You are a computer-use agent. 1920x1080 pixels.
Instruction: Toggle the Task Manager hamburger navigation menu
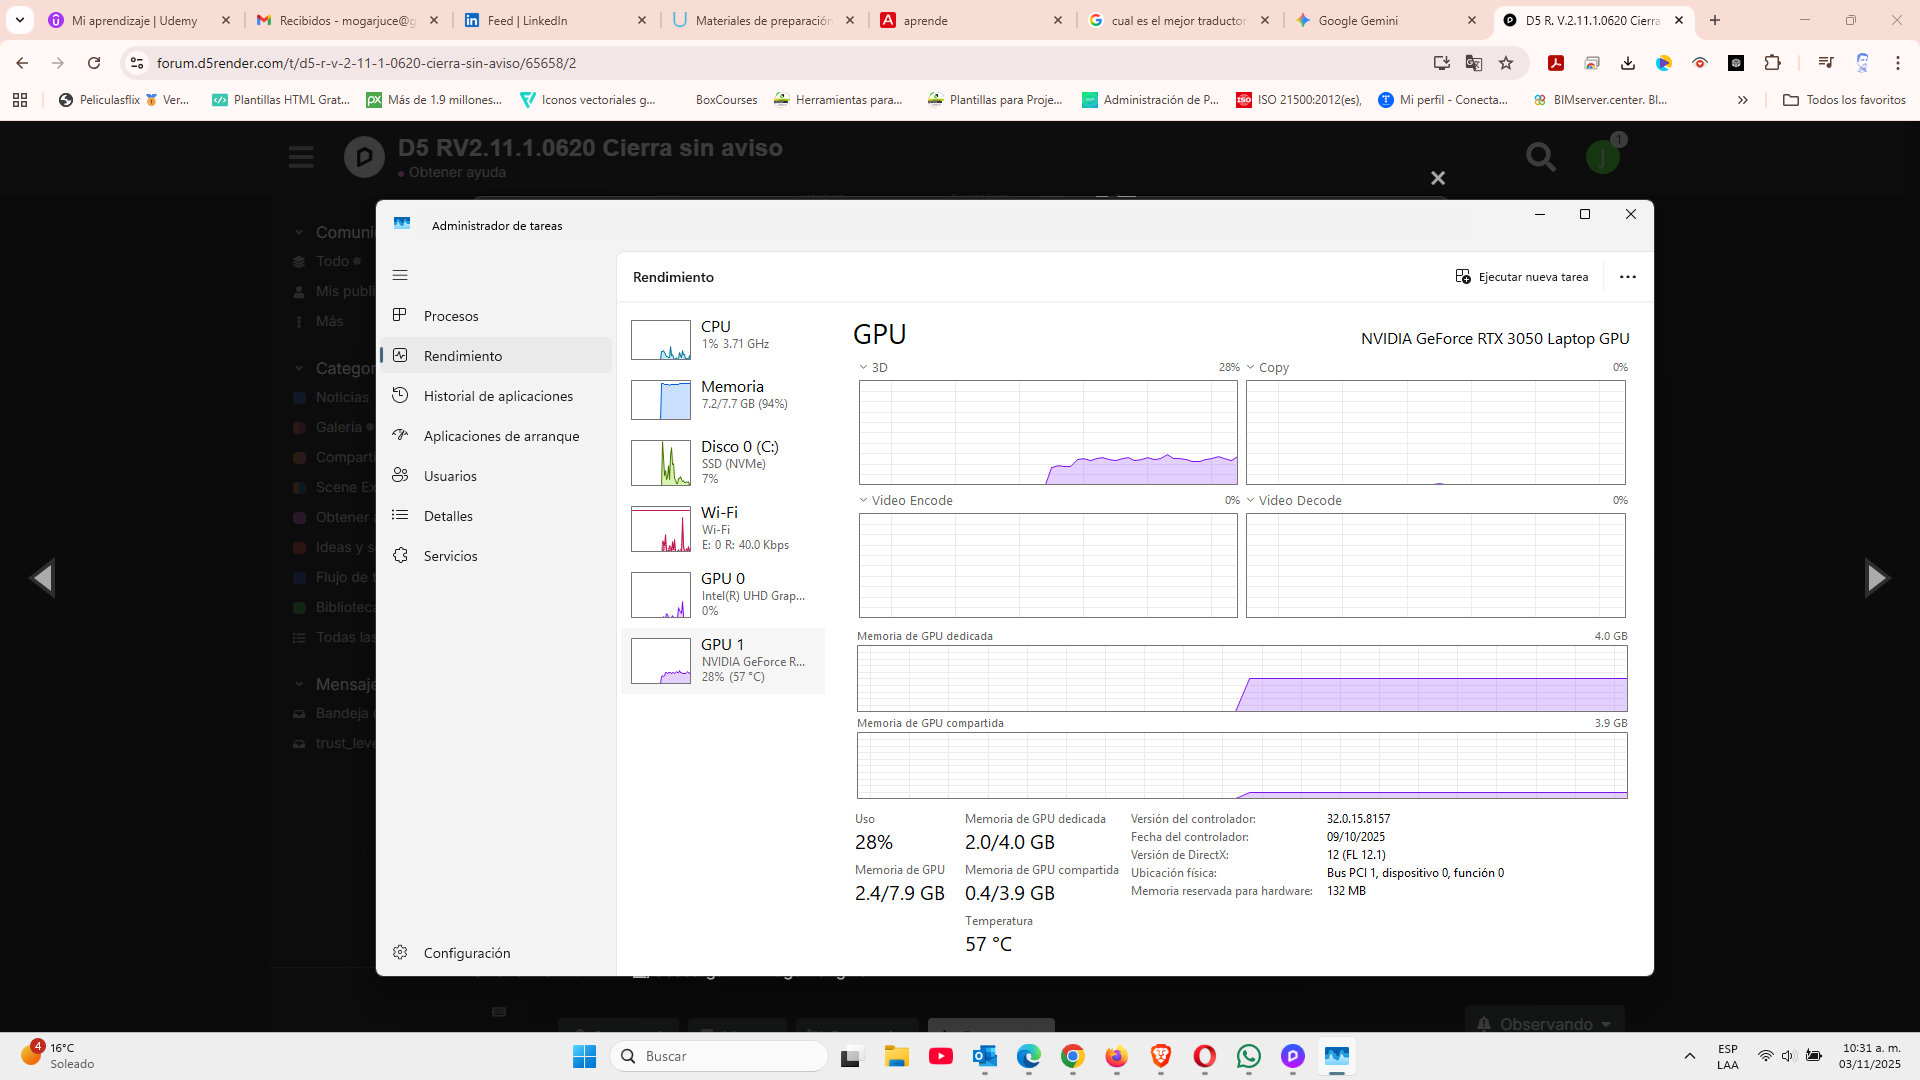[400, 275]
